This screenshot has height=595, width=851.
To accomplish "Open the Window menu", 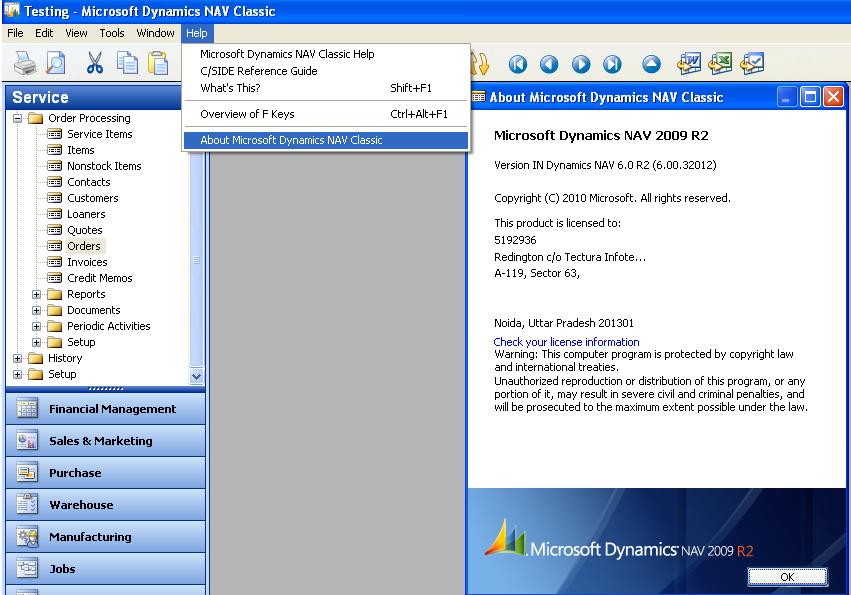I will [155, 33].
